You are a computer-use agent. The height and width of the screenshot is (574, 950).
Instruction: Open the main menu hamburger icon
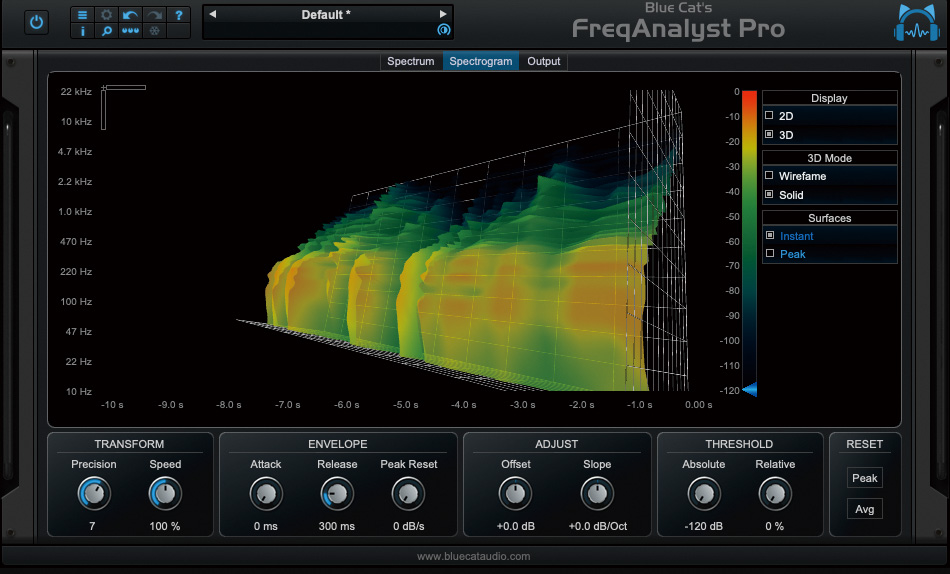[82, 15]
